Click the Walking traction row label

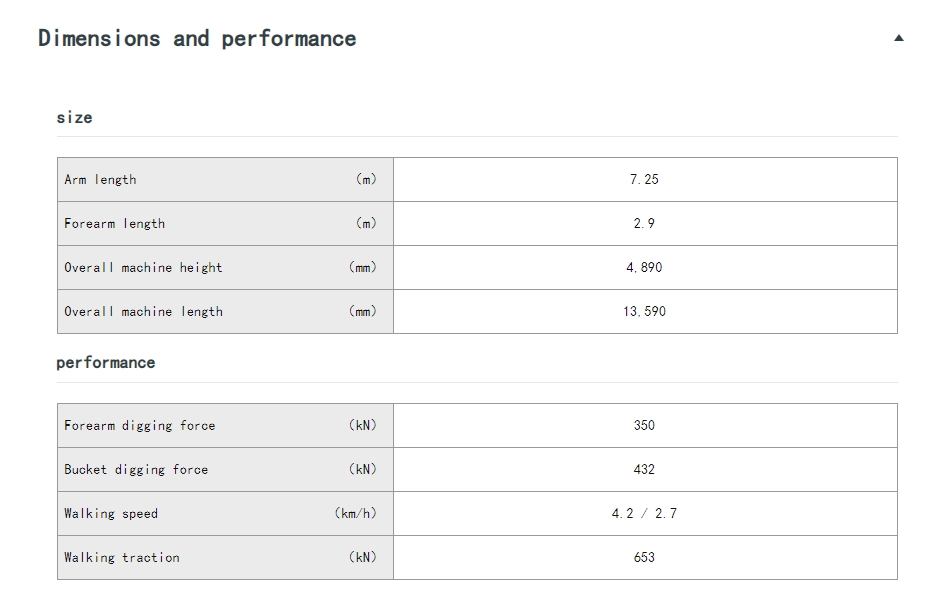point(122,558)
